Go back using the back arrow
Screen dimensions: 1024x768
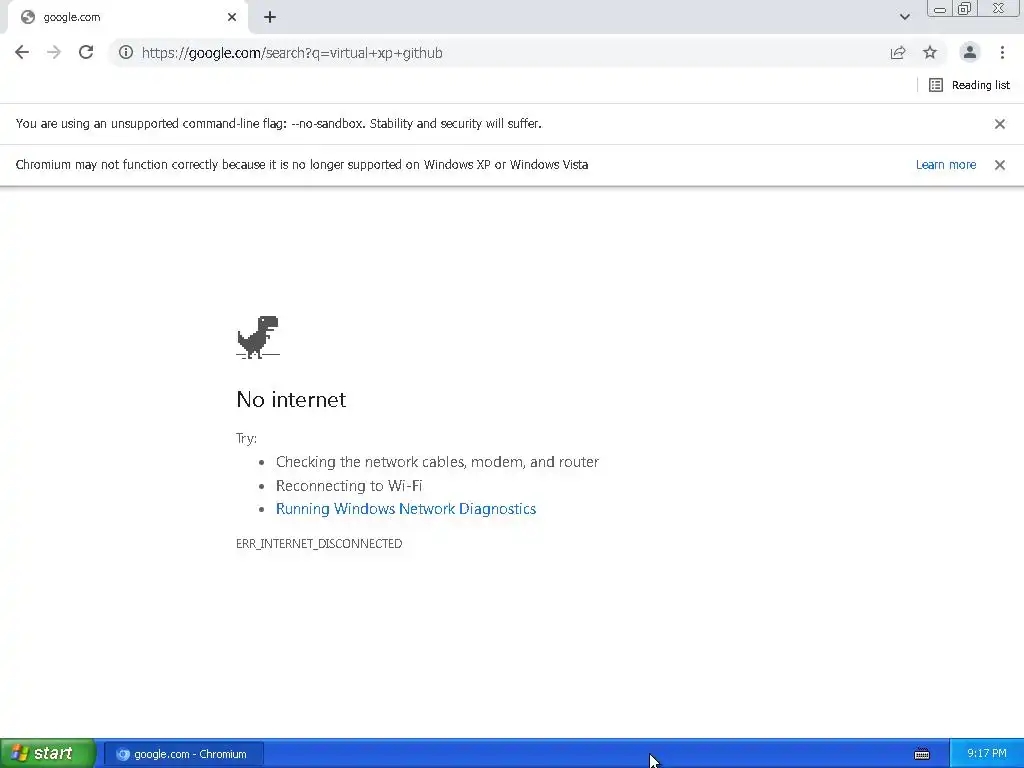click(22, 52)
